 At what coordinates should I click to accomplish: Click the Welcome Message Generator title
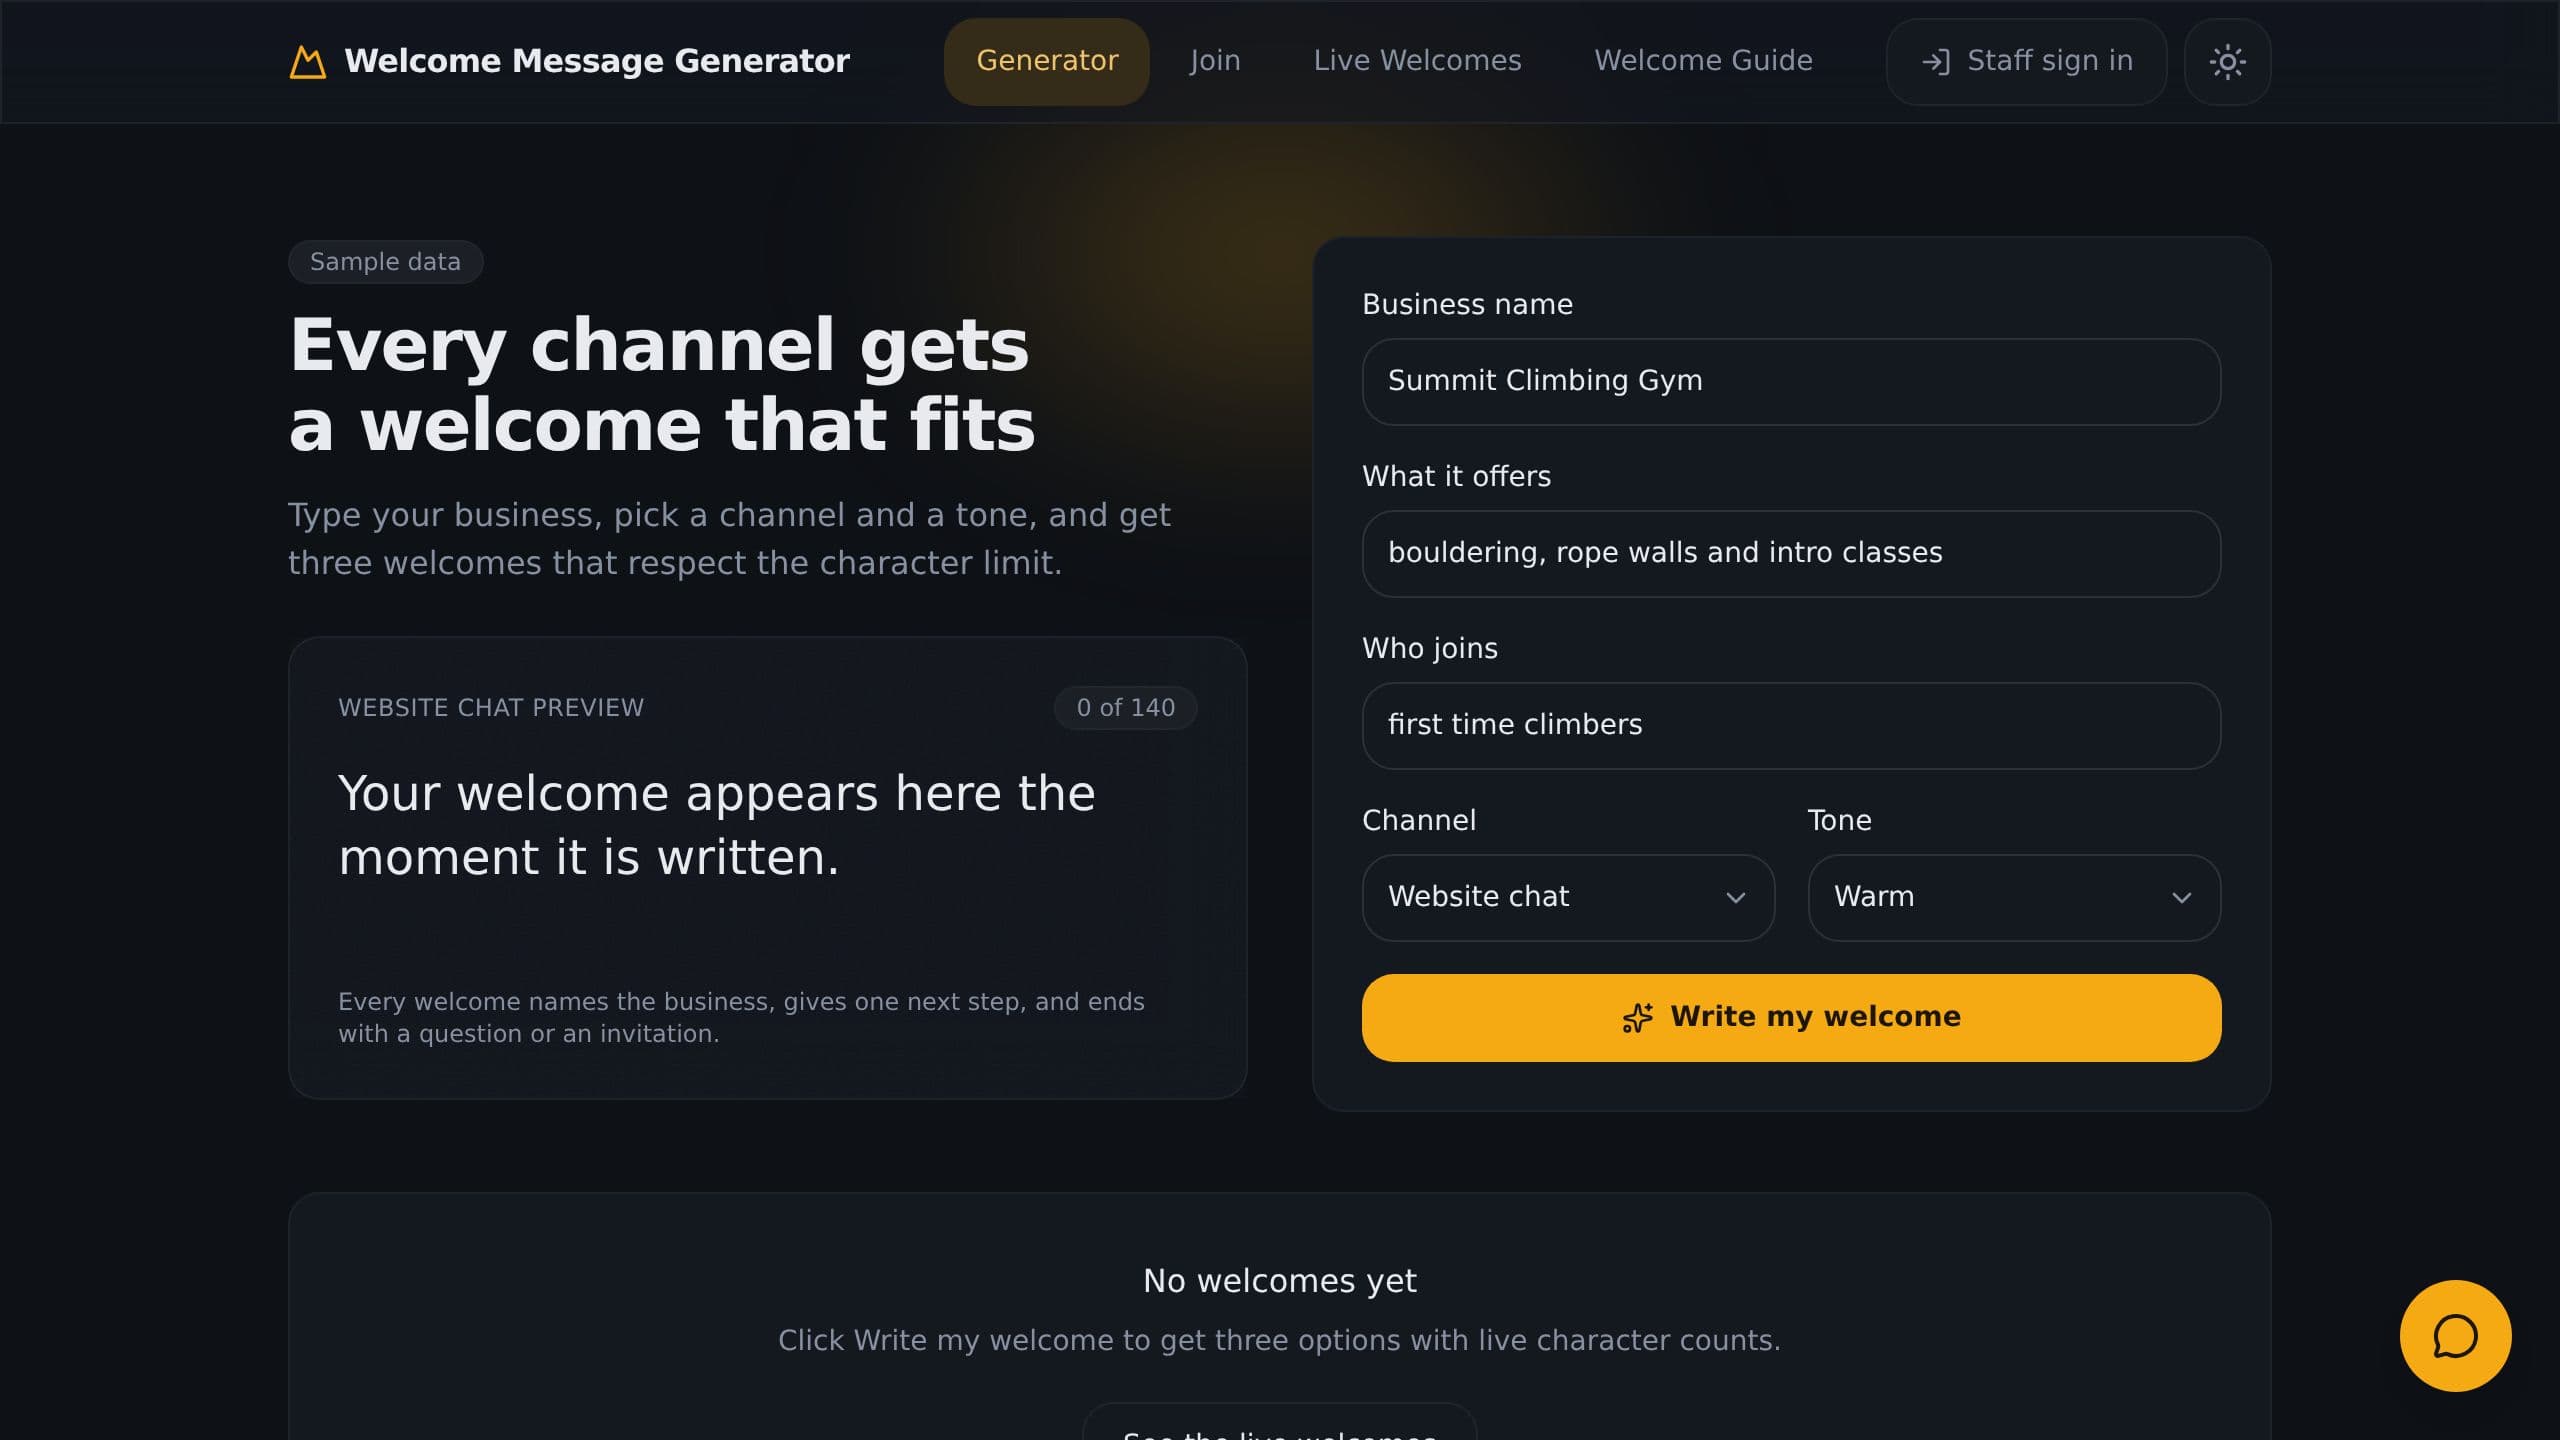pyautogui.click(x=597, y=61)
